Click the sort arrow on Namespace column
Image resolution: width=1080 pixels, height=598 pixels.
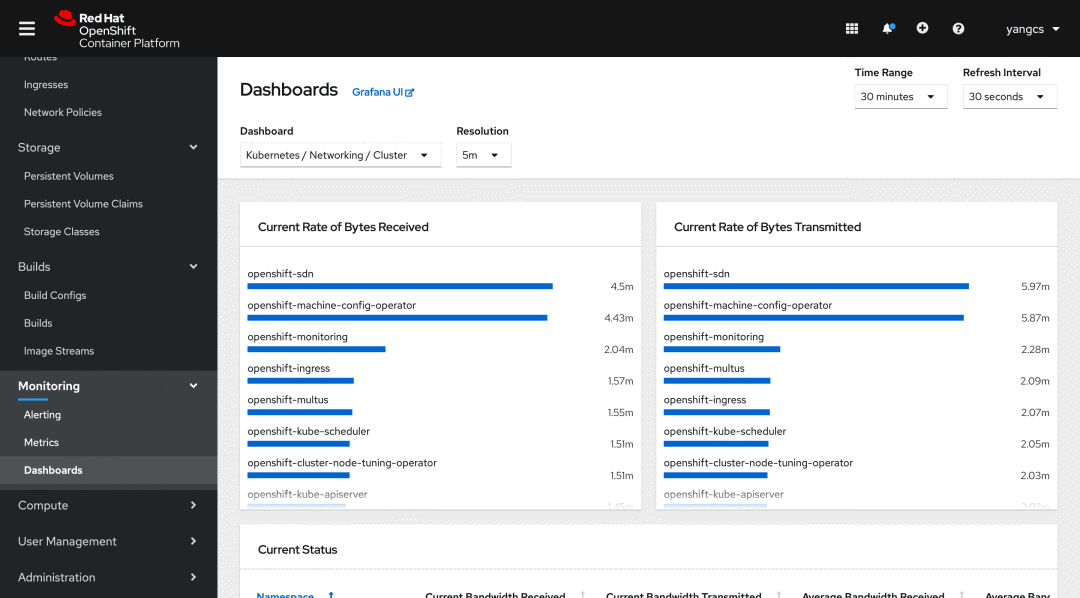pyautogui.click(x=330, y=594)
